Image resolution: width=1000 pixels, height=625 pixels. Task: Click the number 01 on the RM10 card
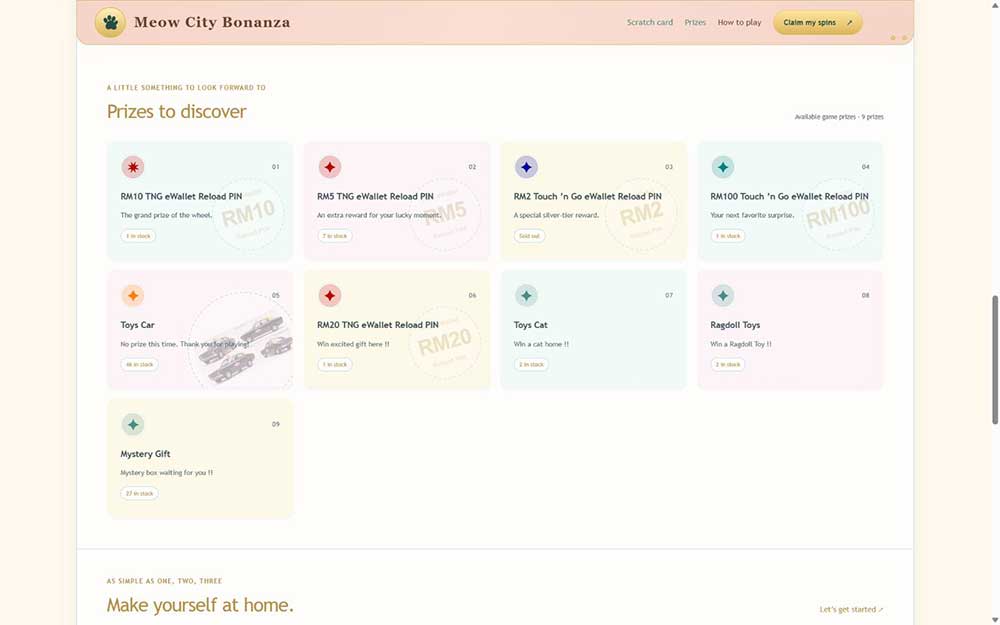[276, 167]
